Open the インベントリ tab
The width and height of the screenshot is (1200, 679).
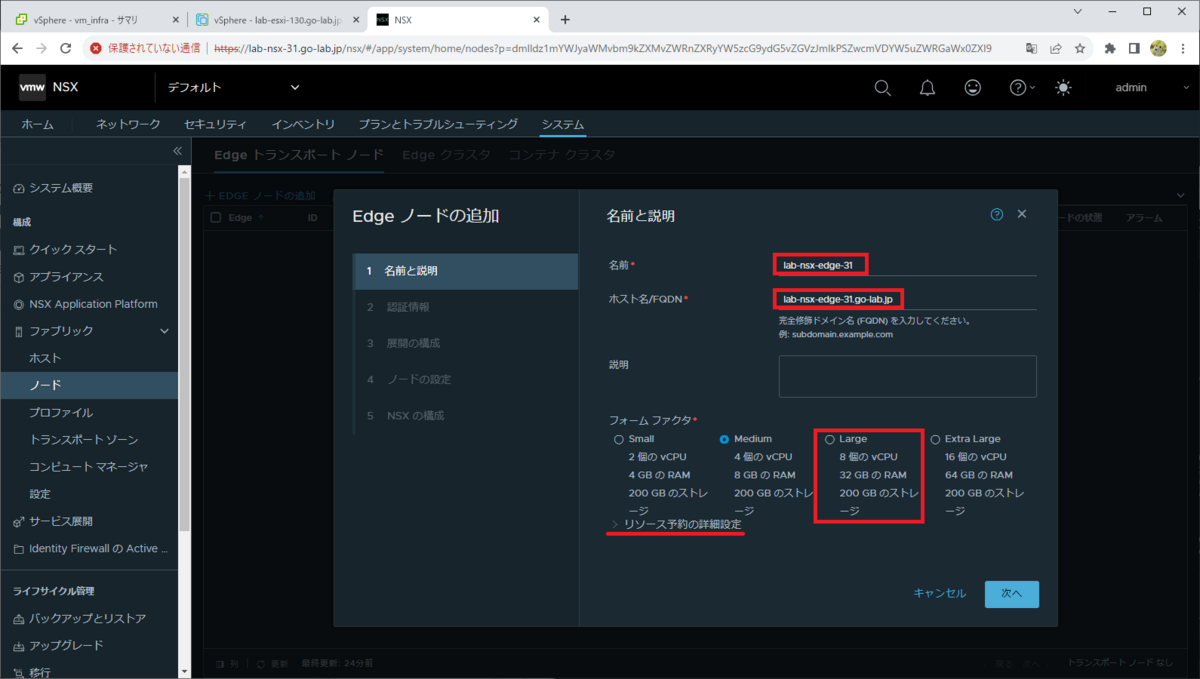click(x=303, y=124)
